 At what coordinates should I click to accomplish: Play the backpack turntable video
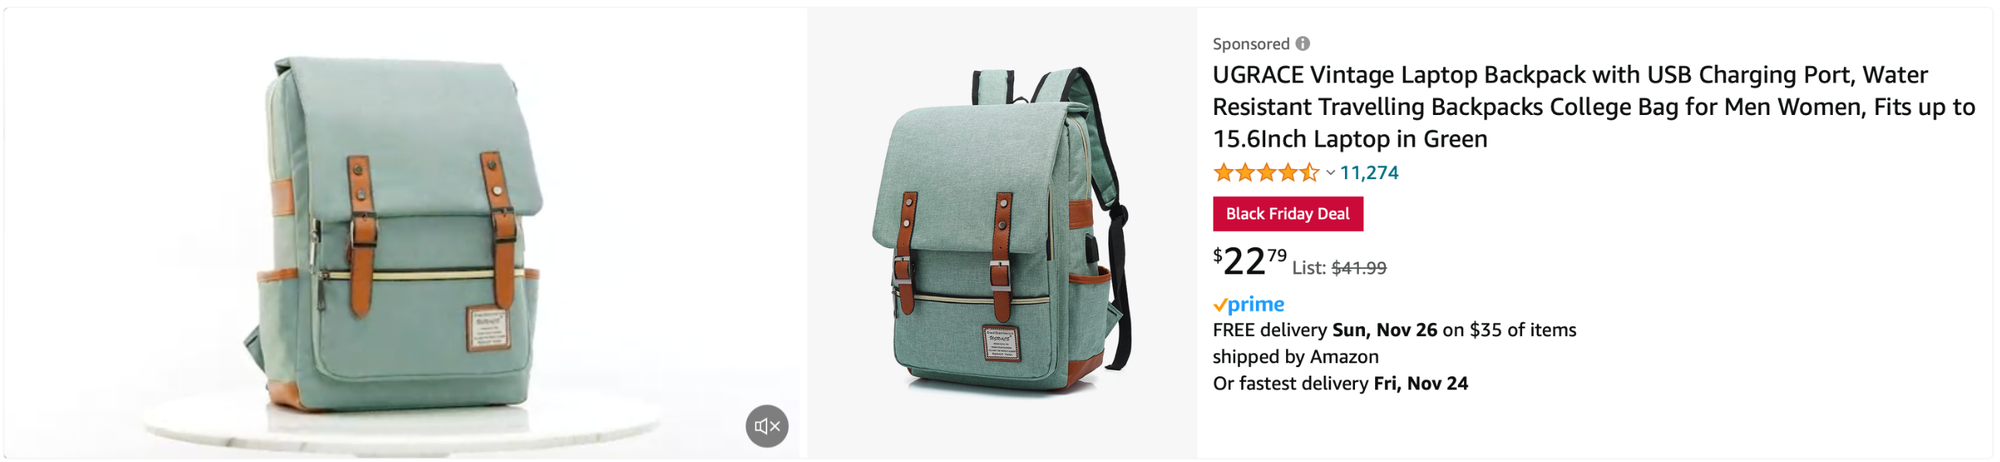(404, 233)
